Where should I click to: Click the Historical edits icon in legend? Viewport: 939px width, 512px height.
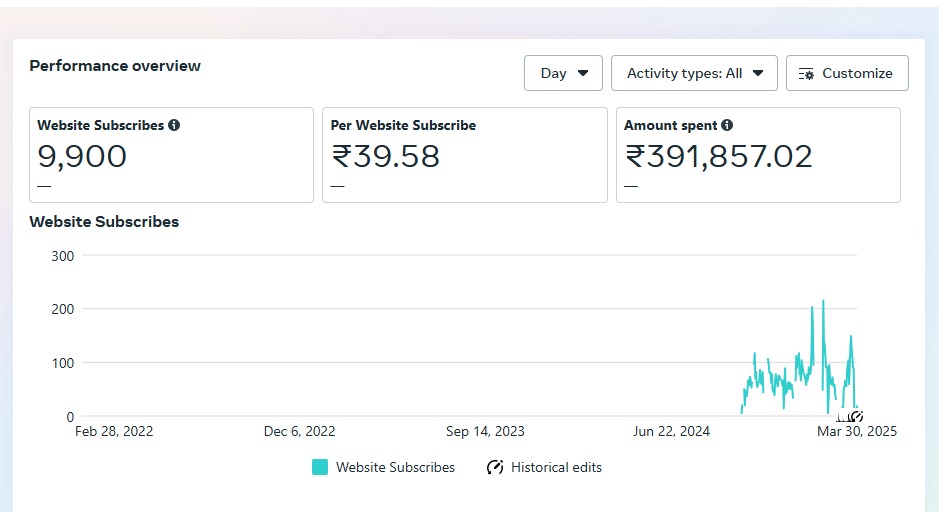pos(495,467)
